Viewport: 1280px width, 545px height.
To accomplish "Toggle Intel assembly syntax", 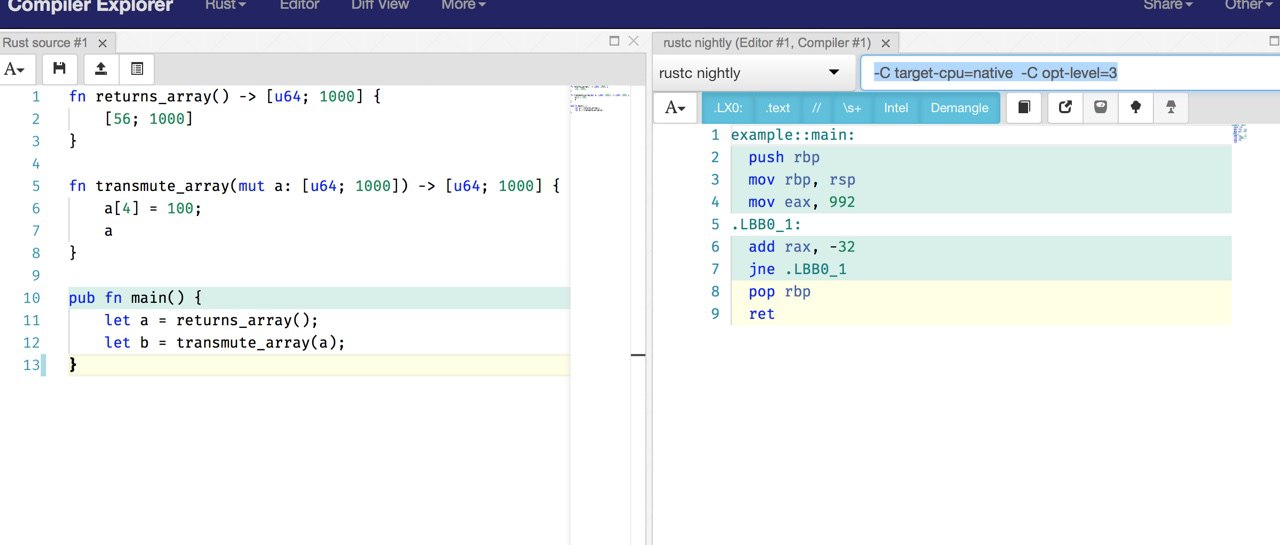I will click(x=896, y=108).
